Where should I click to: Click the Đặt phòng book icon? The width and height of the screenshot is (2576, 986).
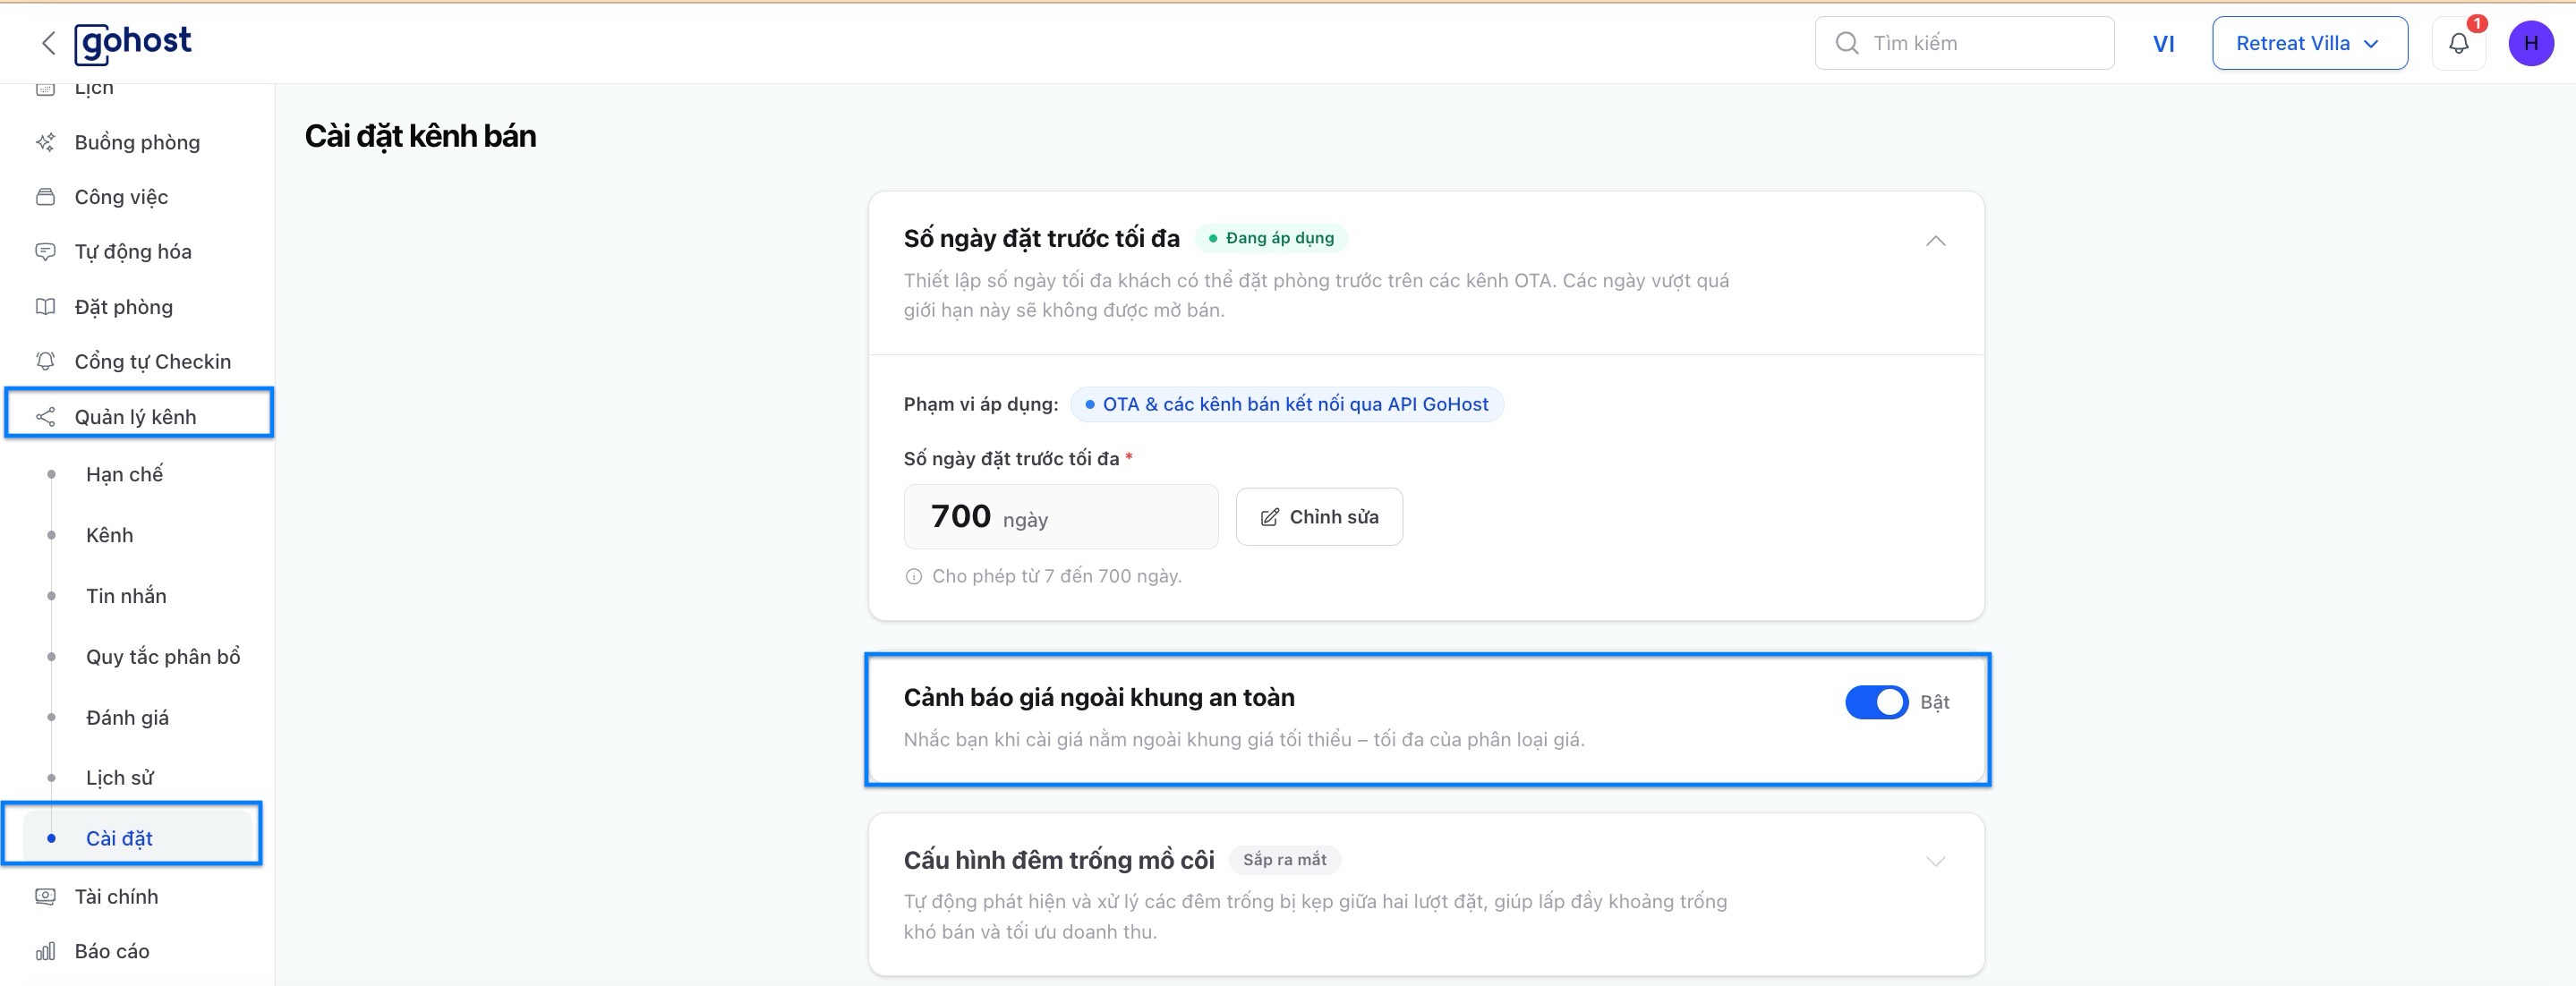click(x=45, y=307)
